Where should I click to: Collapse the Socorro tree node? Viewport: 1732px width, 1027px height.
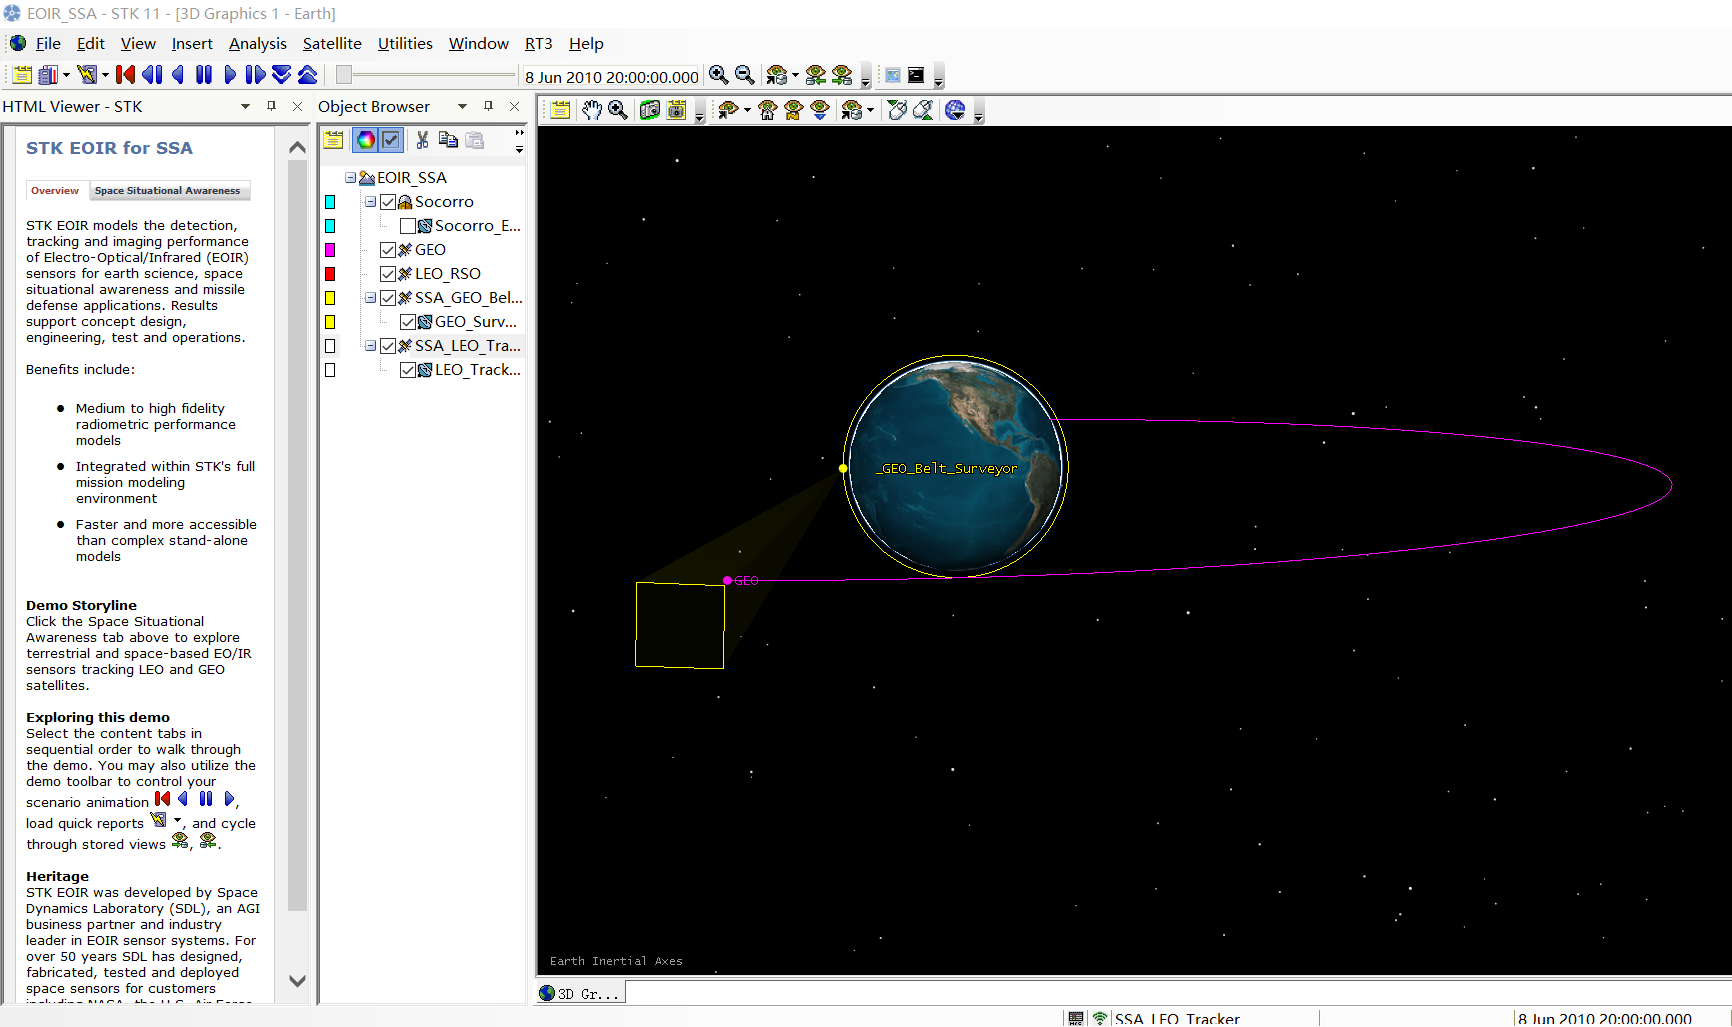coord(370,202)
